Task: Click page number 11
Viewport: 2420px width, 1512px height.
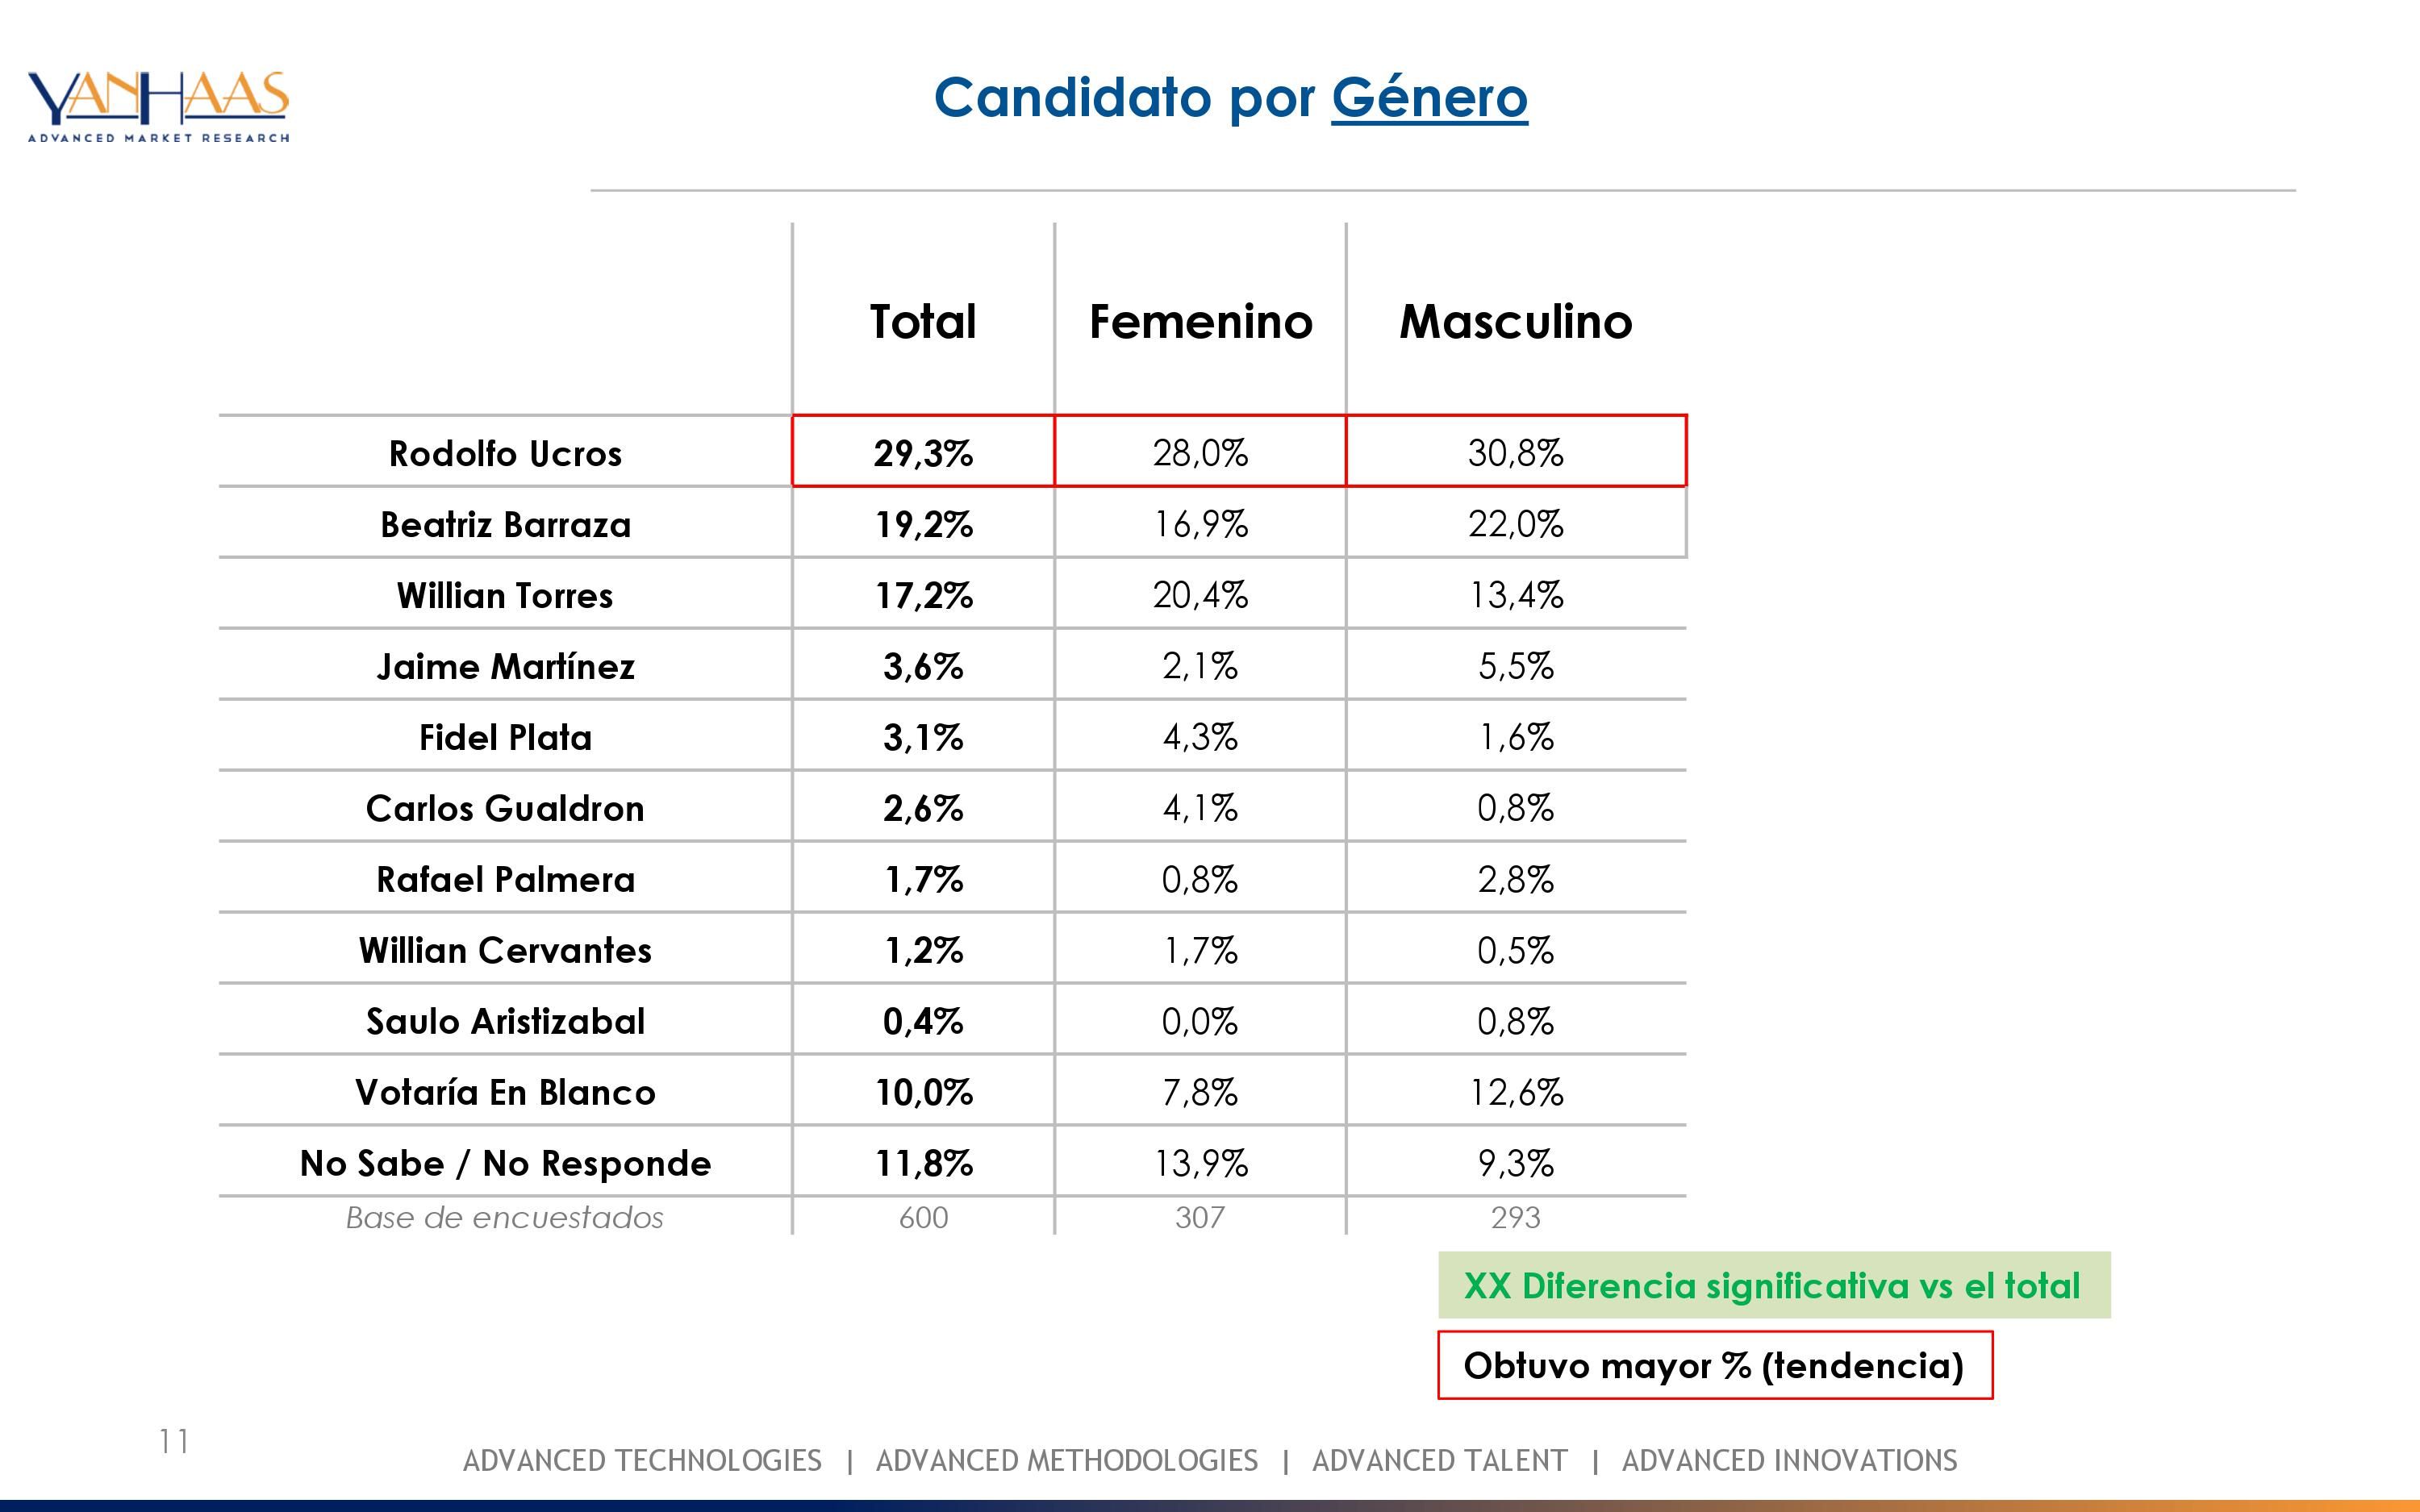Action: [x=173, y=1441]
